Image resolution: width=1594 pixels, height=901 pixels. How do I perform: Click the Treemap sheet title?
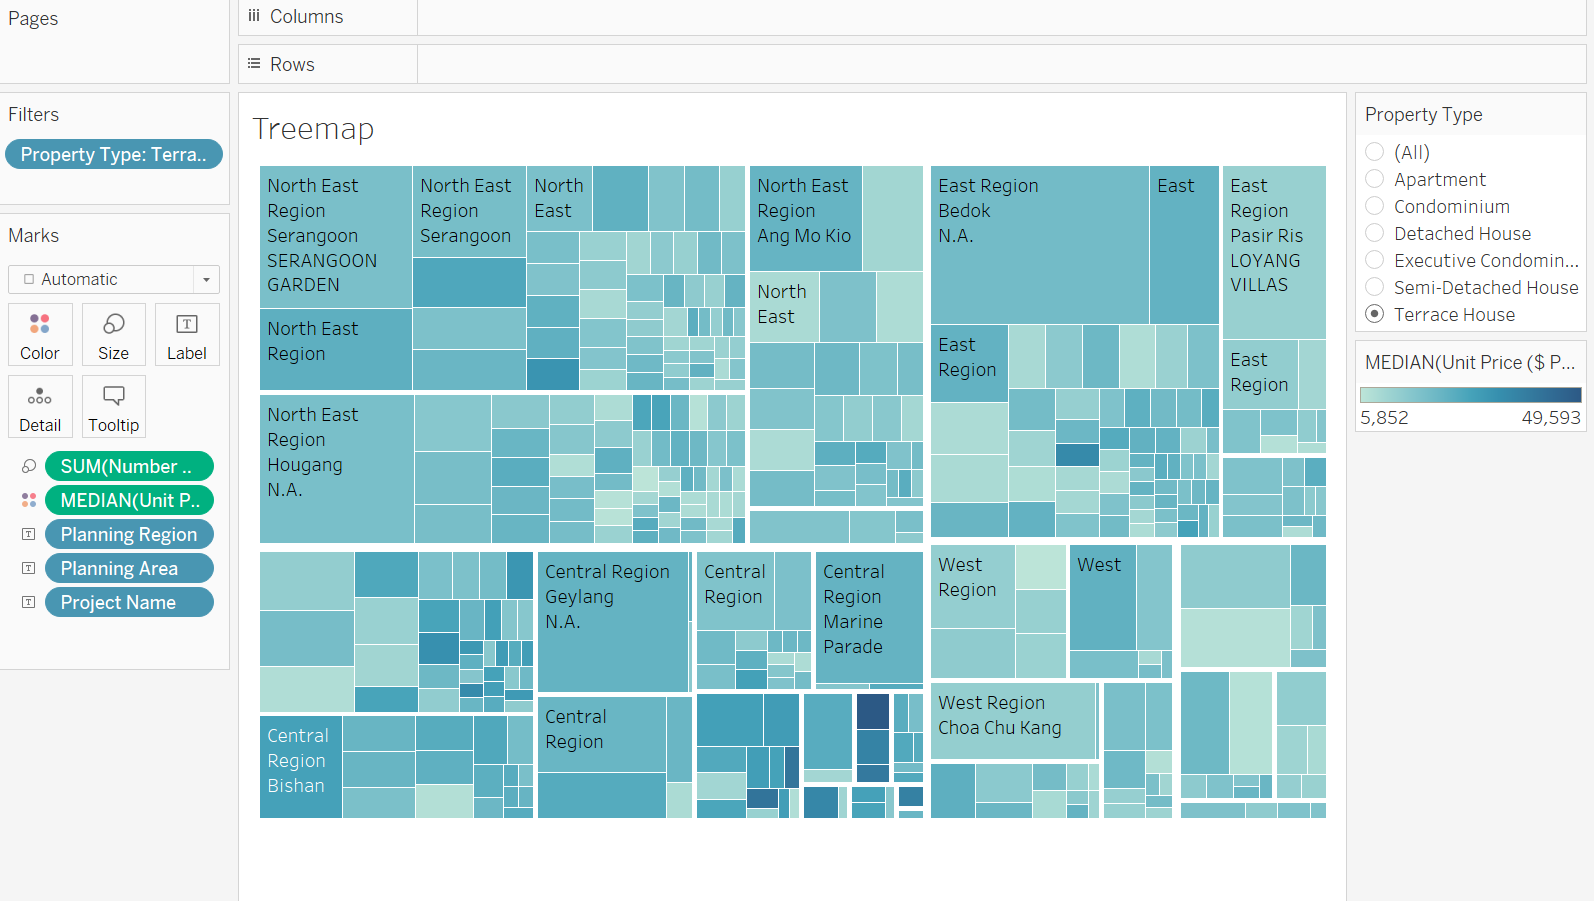(313, 129)
